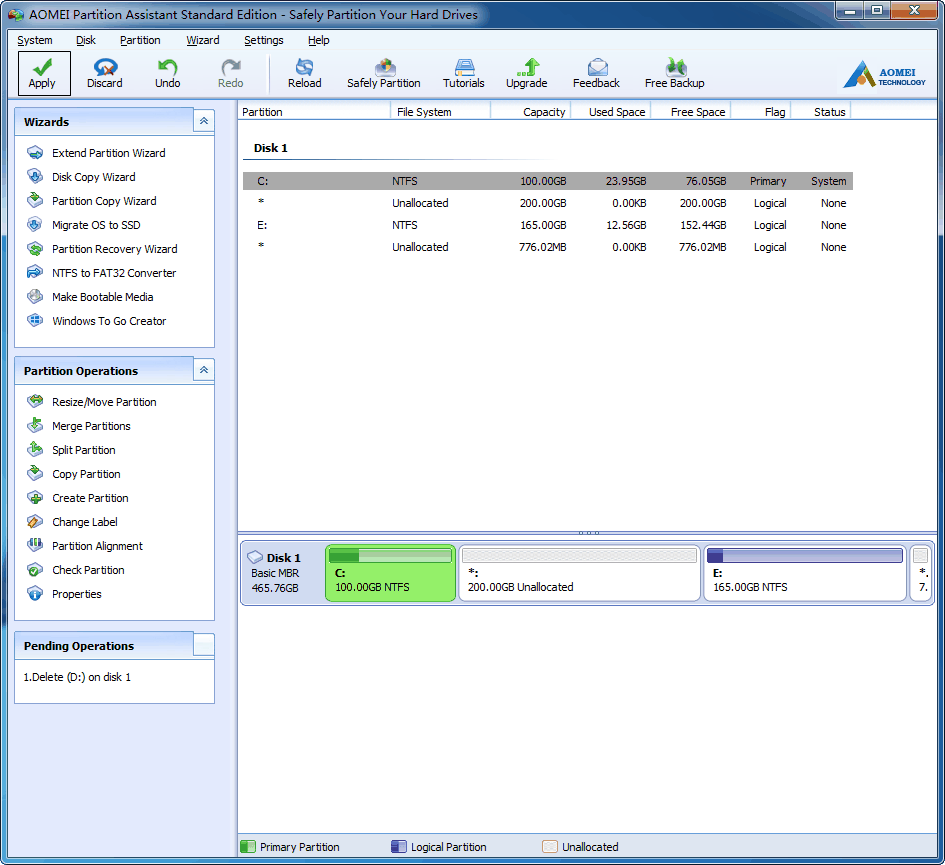Sort by the Partition column header

pos(314,112)
